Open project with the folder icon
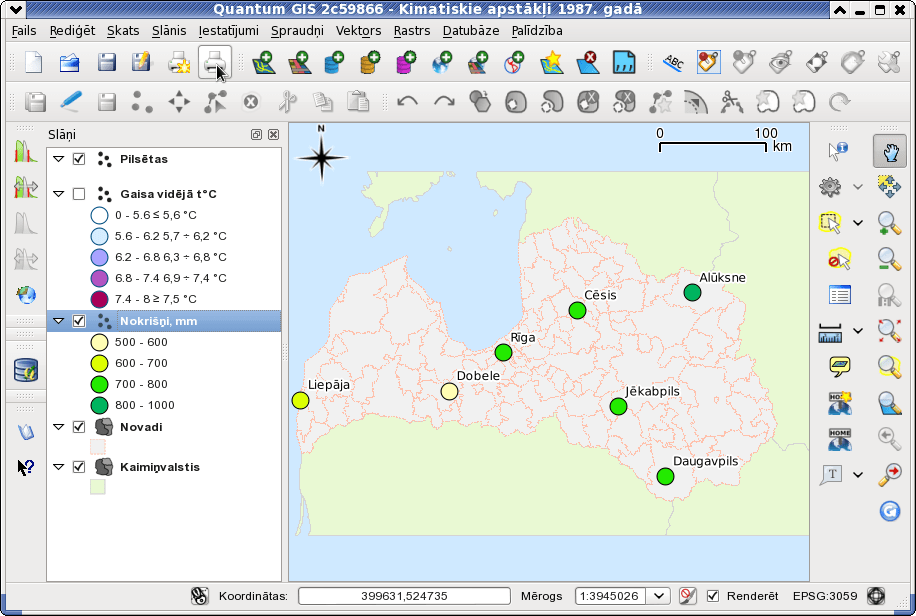Screen dimensions: 916x616 pyautogui.click(x=70, y=62)
